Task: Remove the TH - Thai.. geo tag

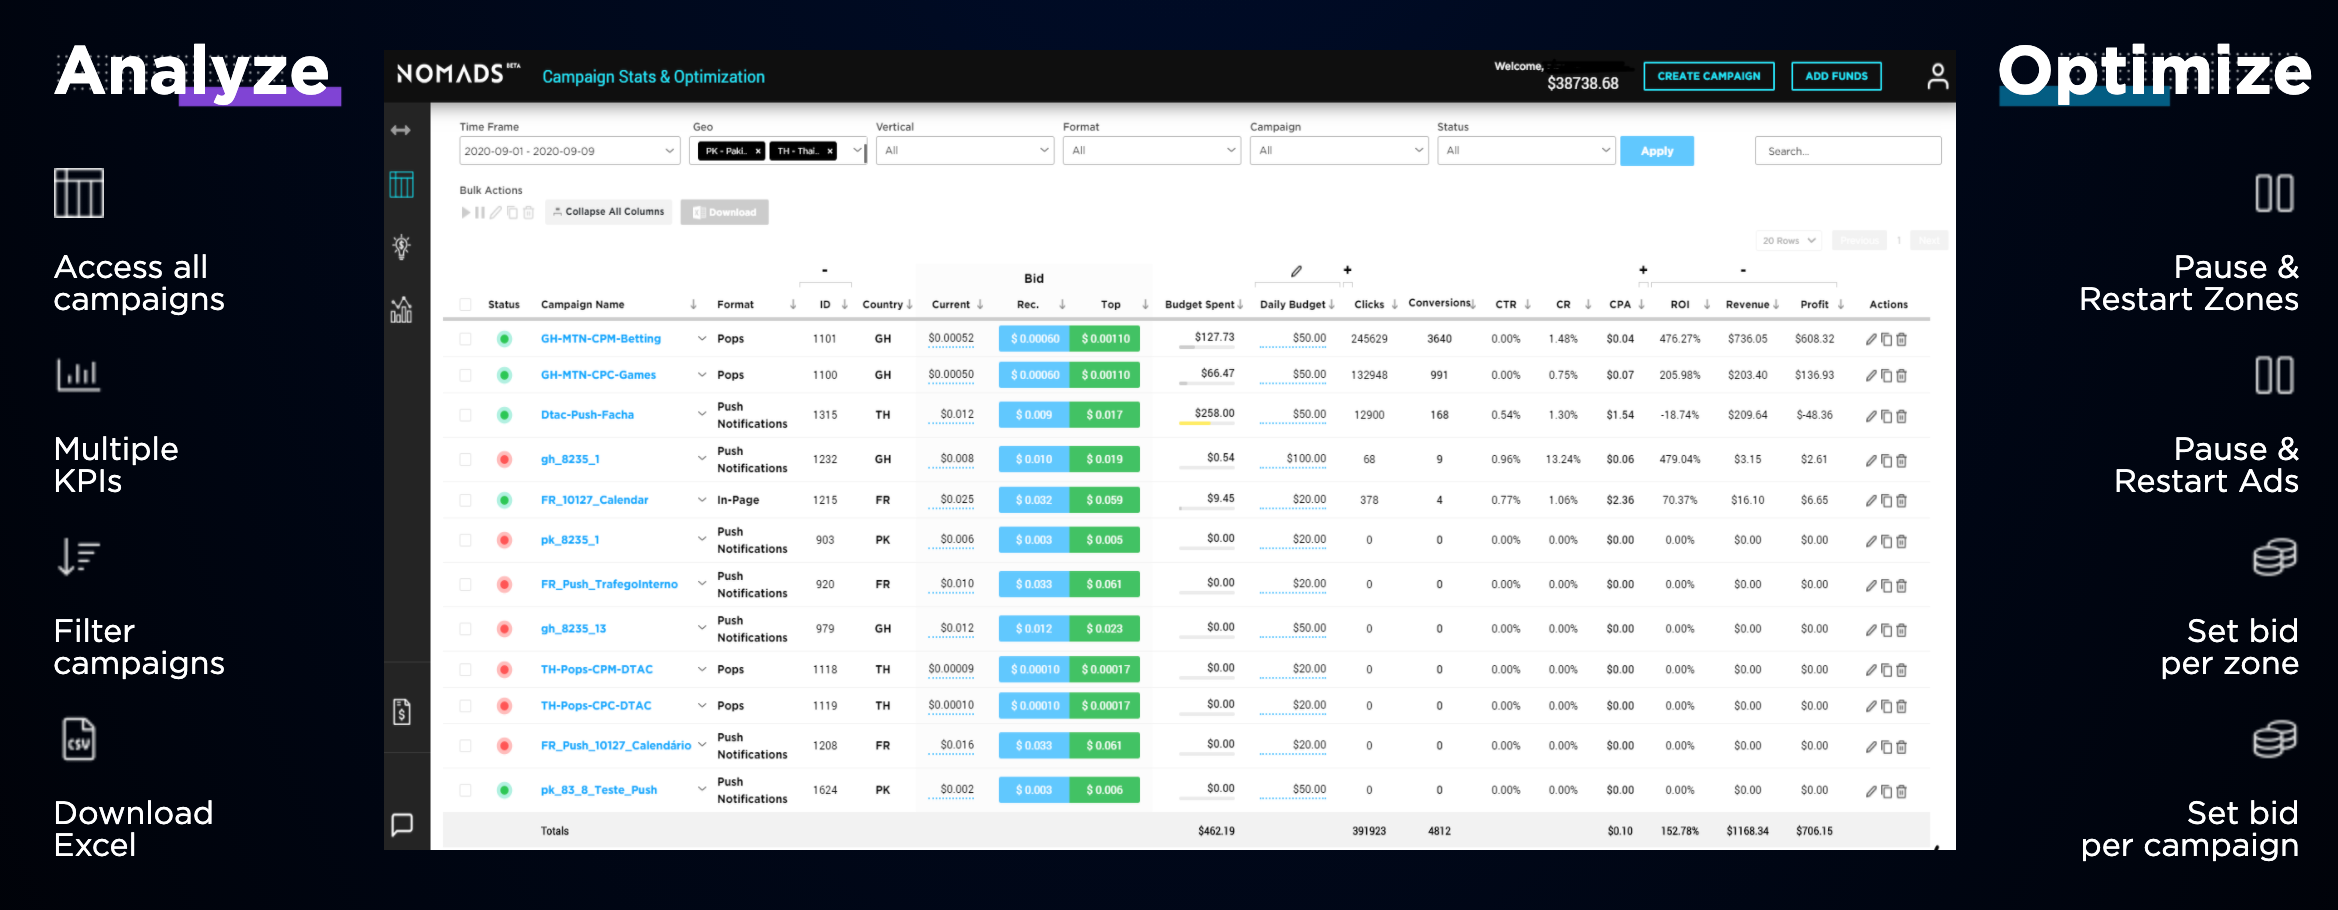Action: (830, 151)
